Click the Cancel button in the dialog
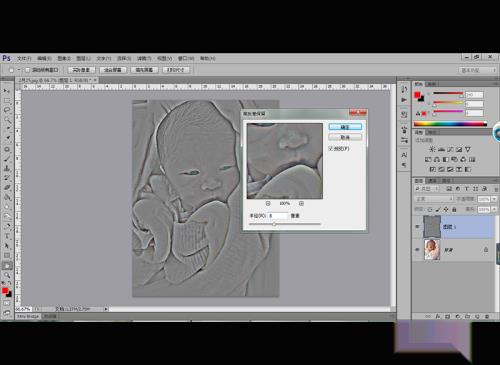This screenshot has width=500, height=365. coord(345,137)
